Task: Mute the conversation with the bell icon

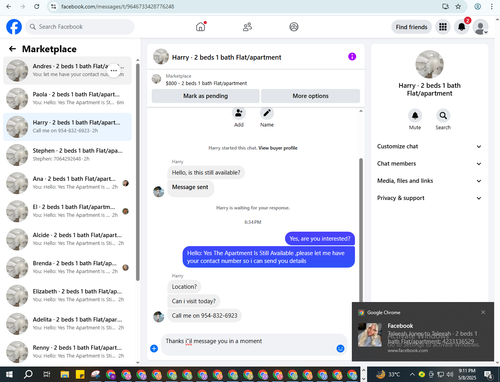Action: [x=415, y=116]
